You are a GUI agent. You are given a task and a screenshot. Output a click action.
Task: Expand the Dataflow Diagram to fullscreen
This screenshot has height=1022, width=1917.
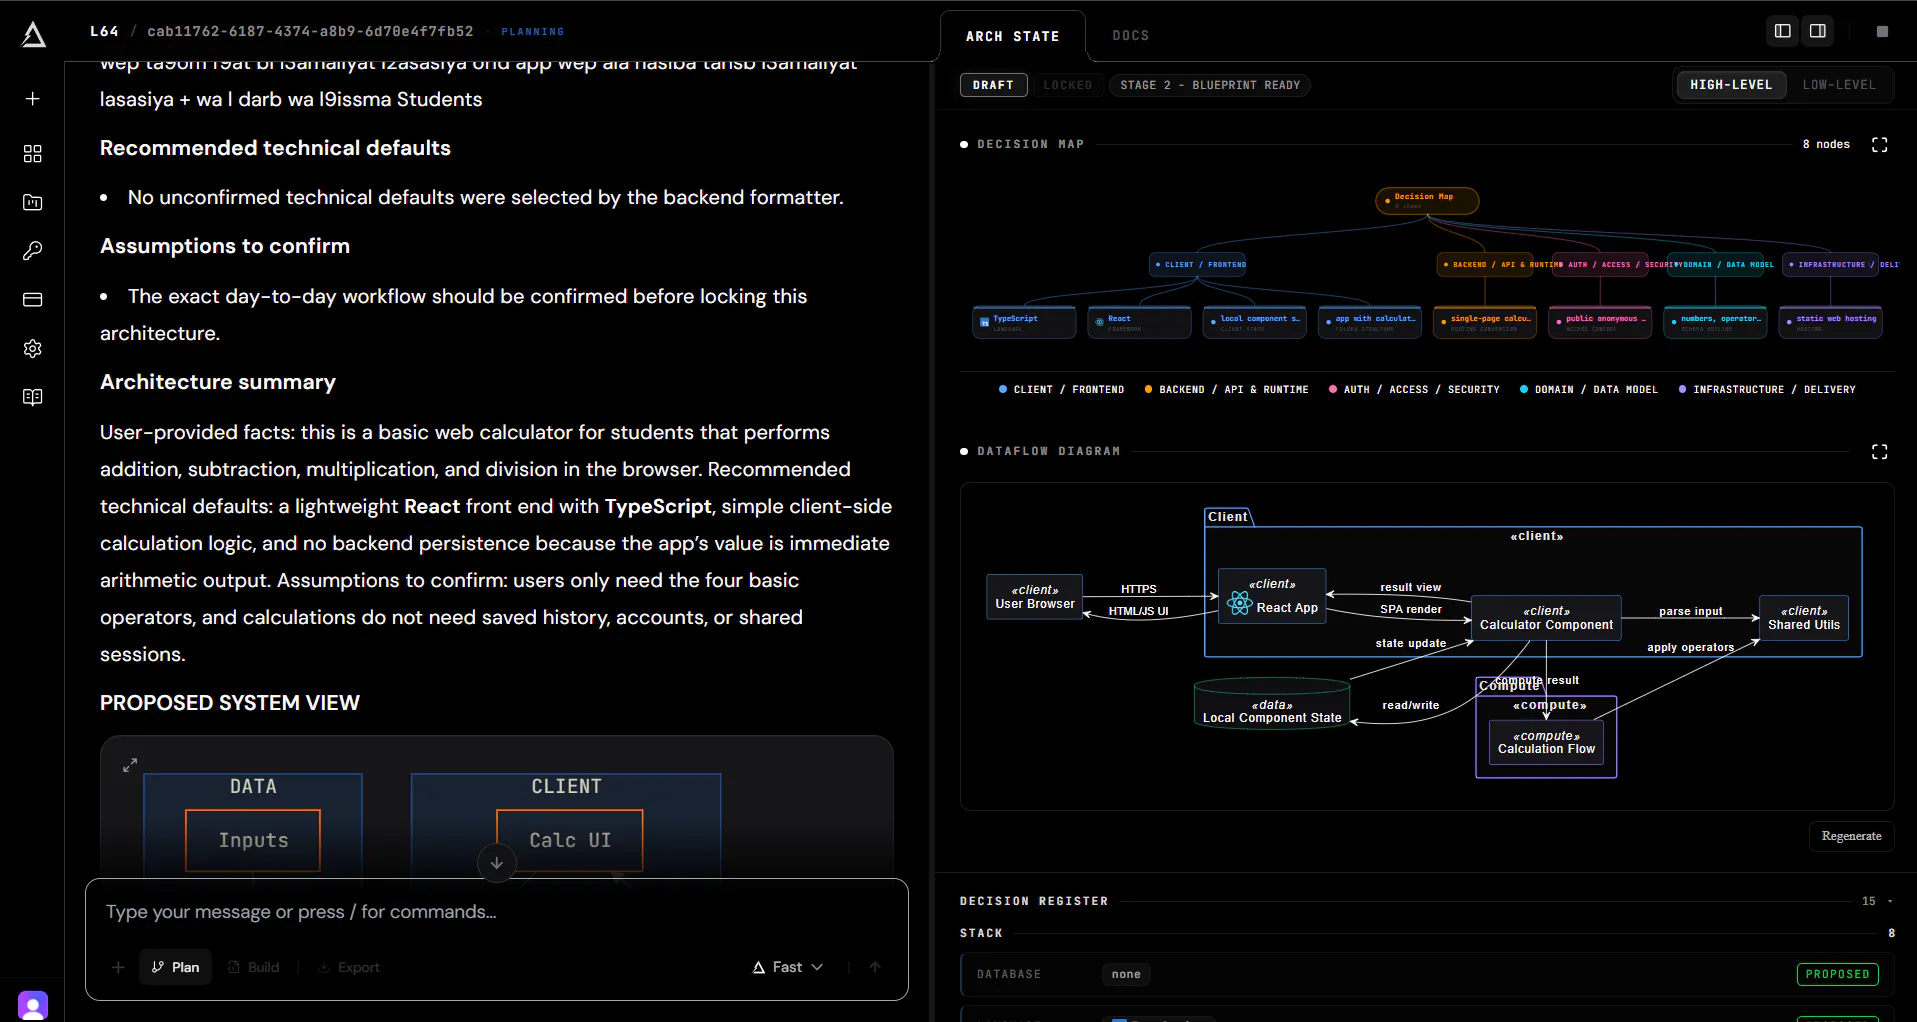click(1879, 452)
